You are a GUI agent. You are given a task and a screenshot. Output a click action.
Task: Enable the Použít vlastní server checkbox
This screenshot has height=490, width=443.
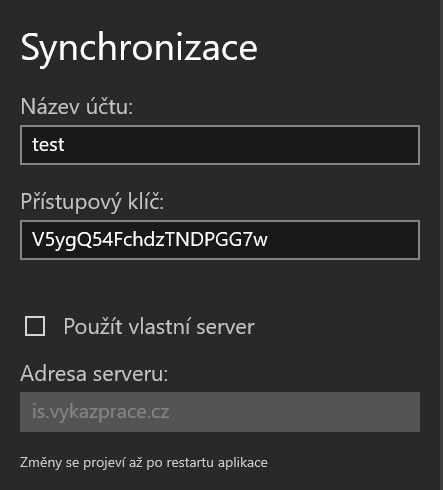pyautogui.click(x=35, y=326)
